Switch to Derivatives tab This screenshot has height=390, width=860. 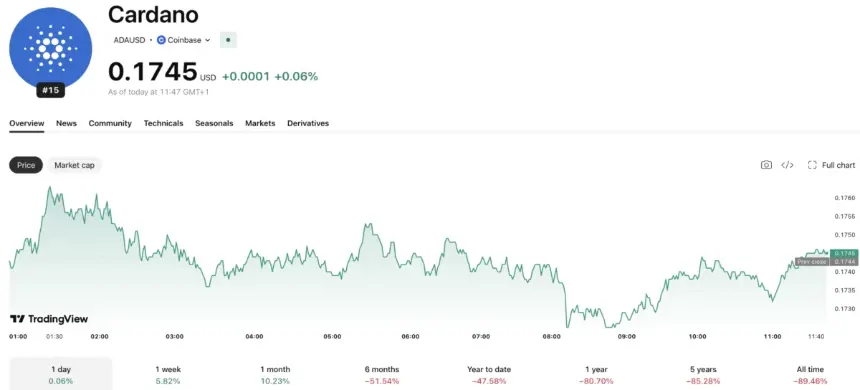pos(308,123)
